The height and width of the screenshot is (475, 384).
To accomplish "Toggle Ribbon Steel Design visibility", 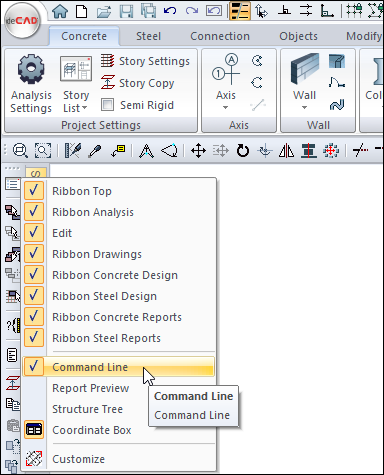I will point(119,296).
